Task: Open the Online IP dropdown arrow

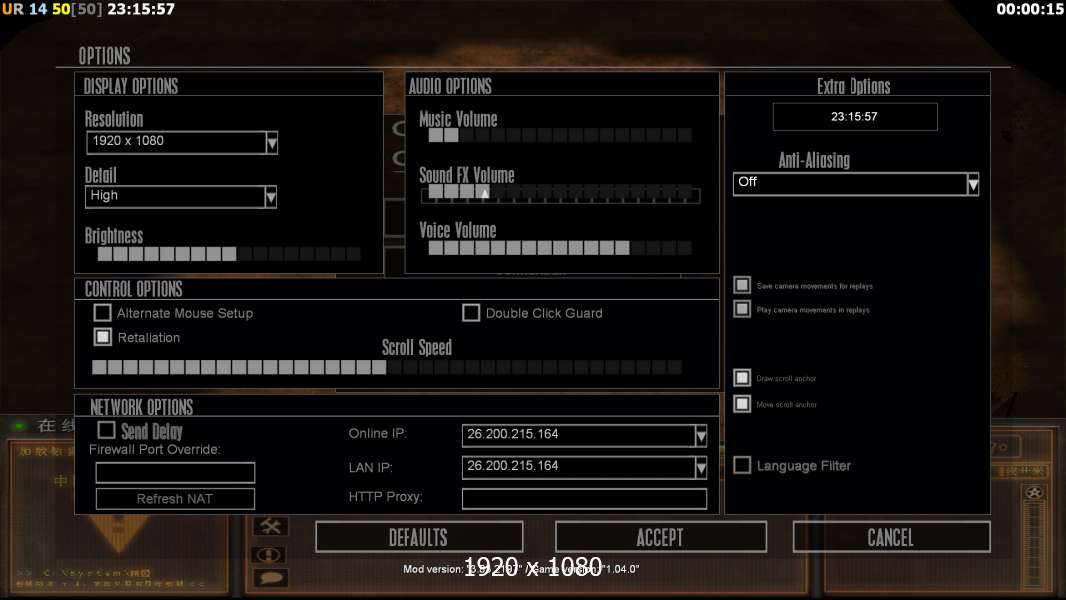Action: [701, 436]
